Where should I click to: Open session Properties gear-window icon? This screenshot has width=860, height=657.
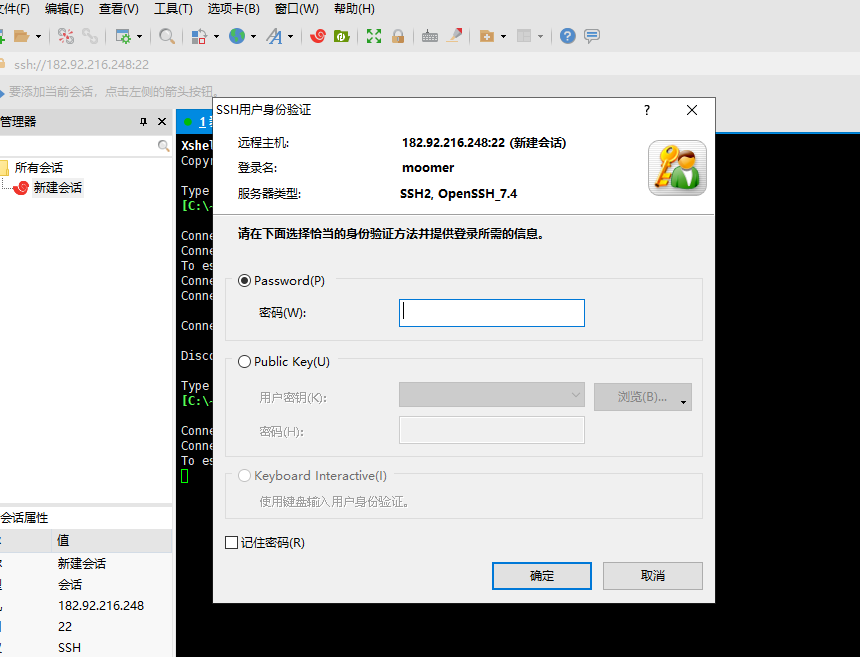(123, 36)
